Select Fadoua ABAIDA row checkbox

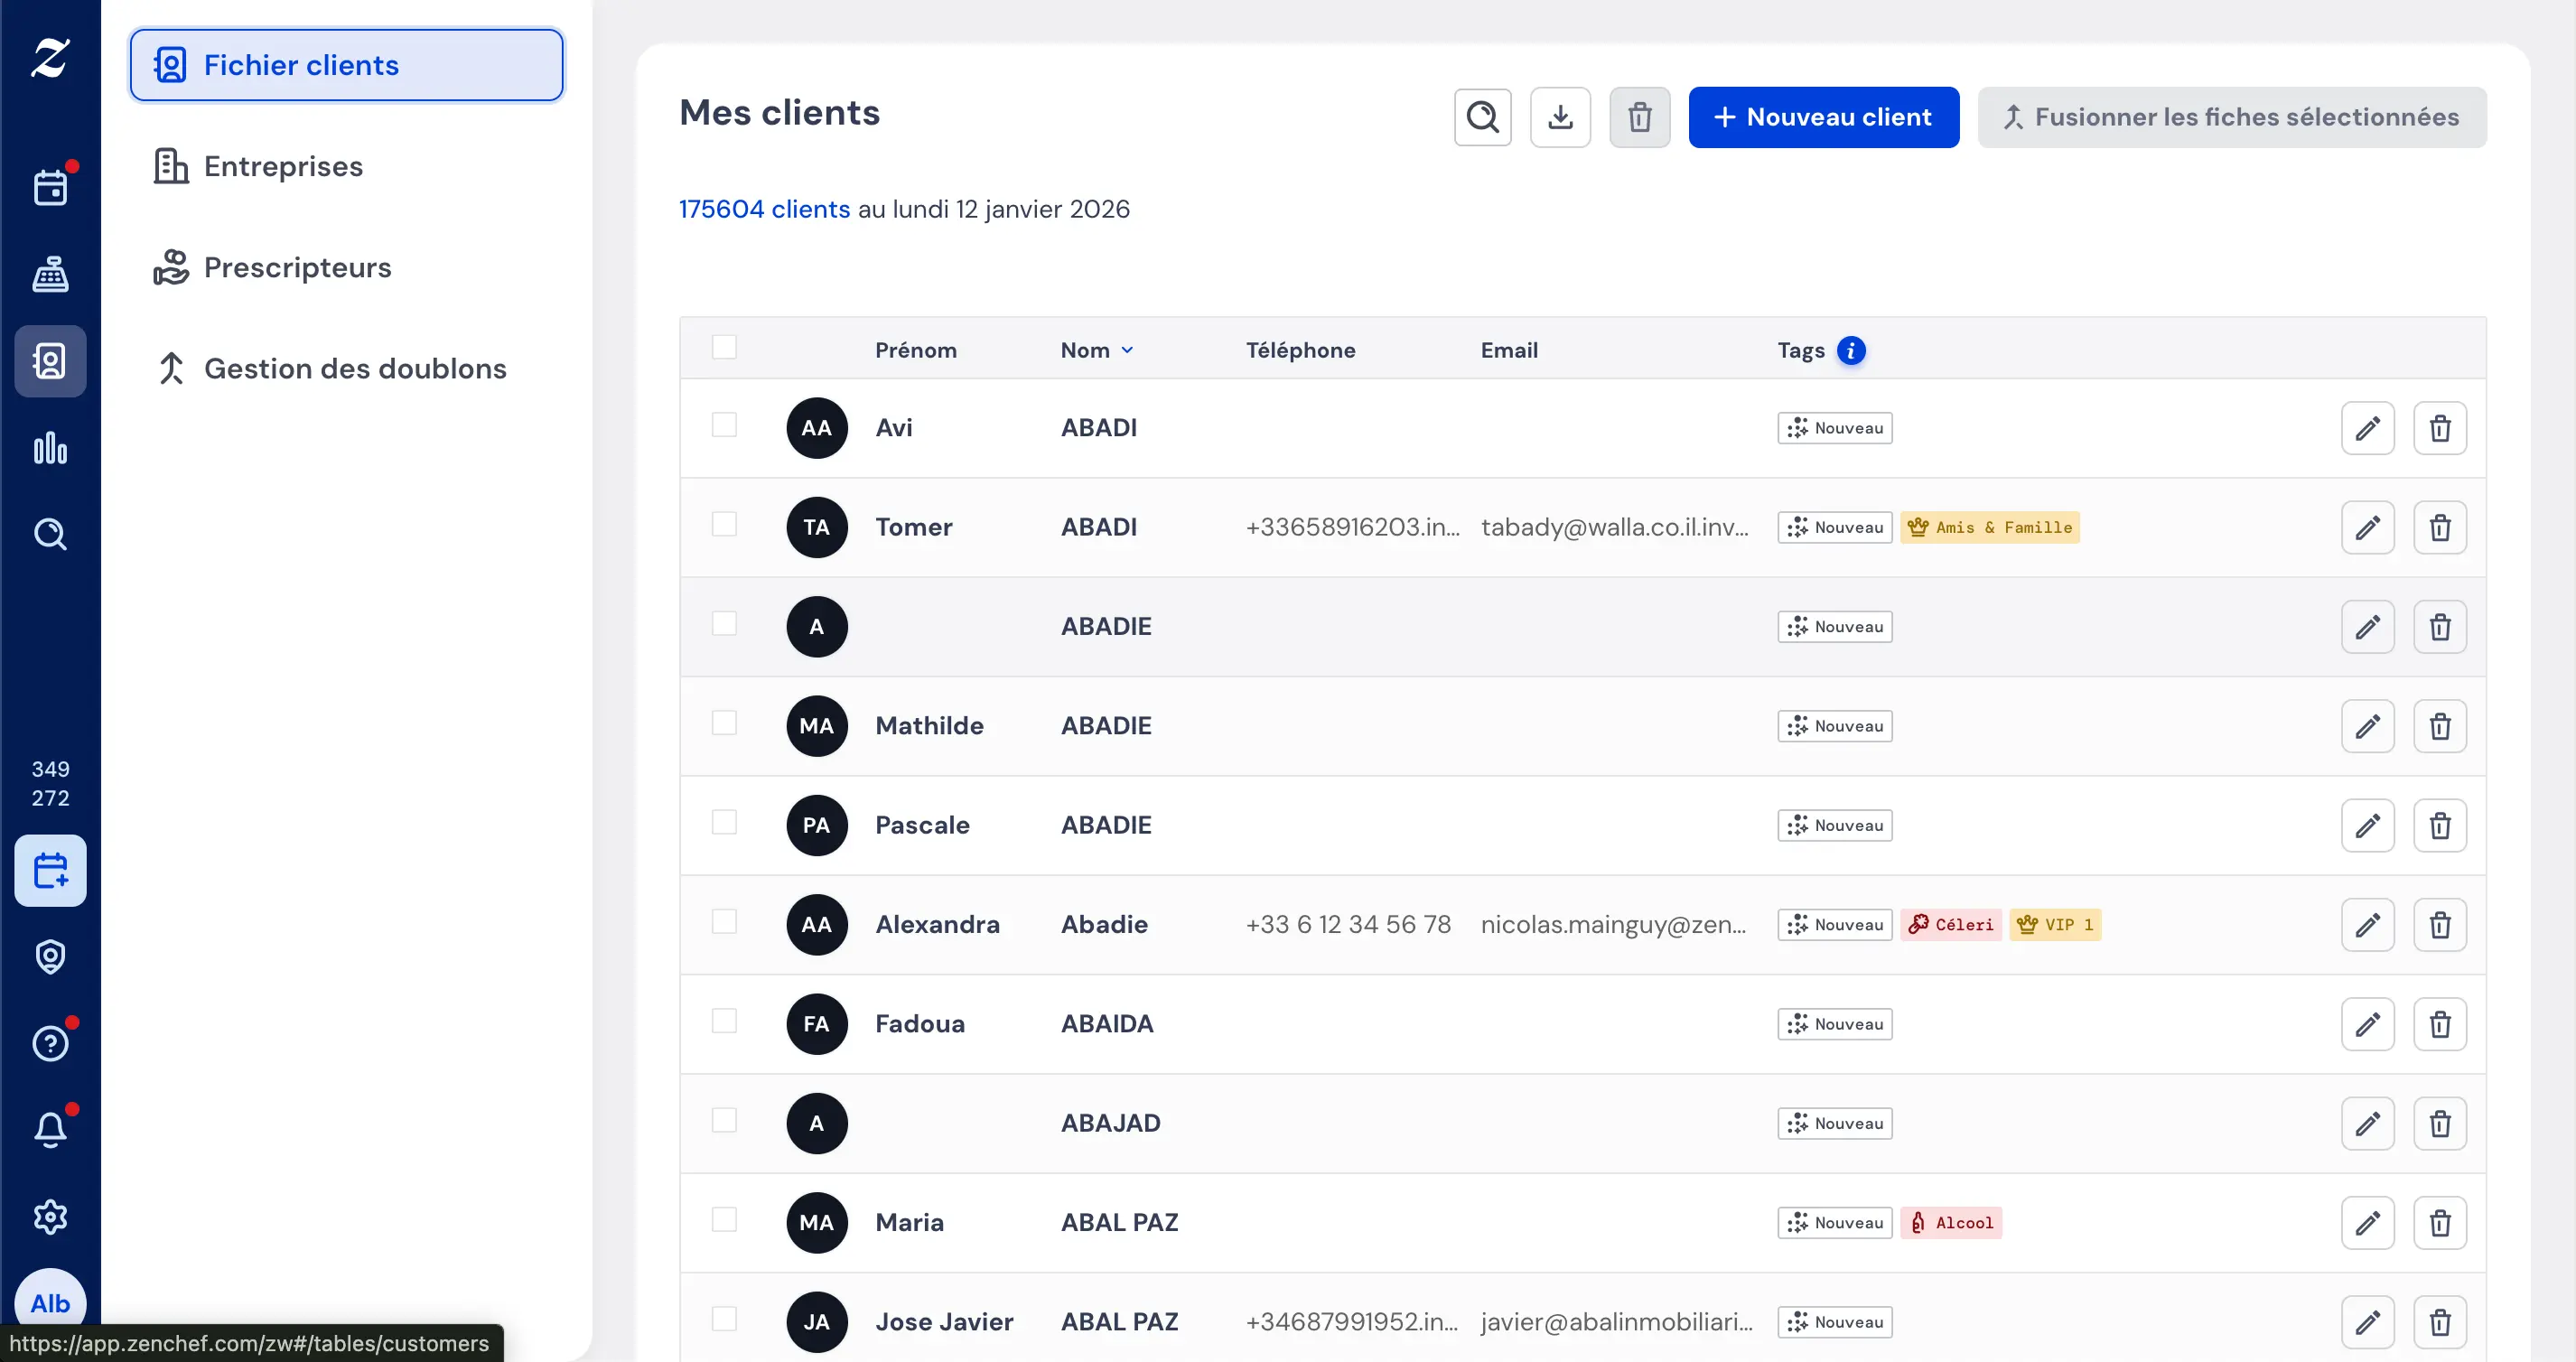click(x=724, y=1021)
